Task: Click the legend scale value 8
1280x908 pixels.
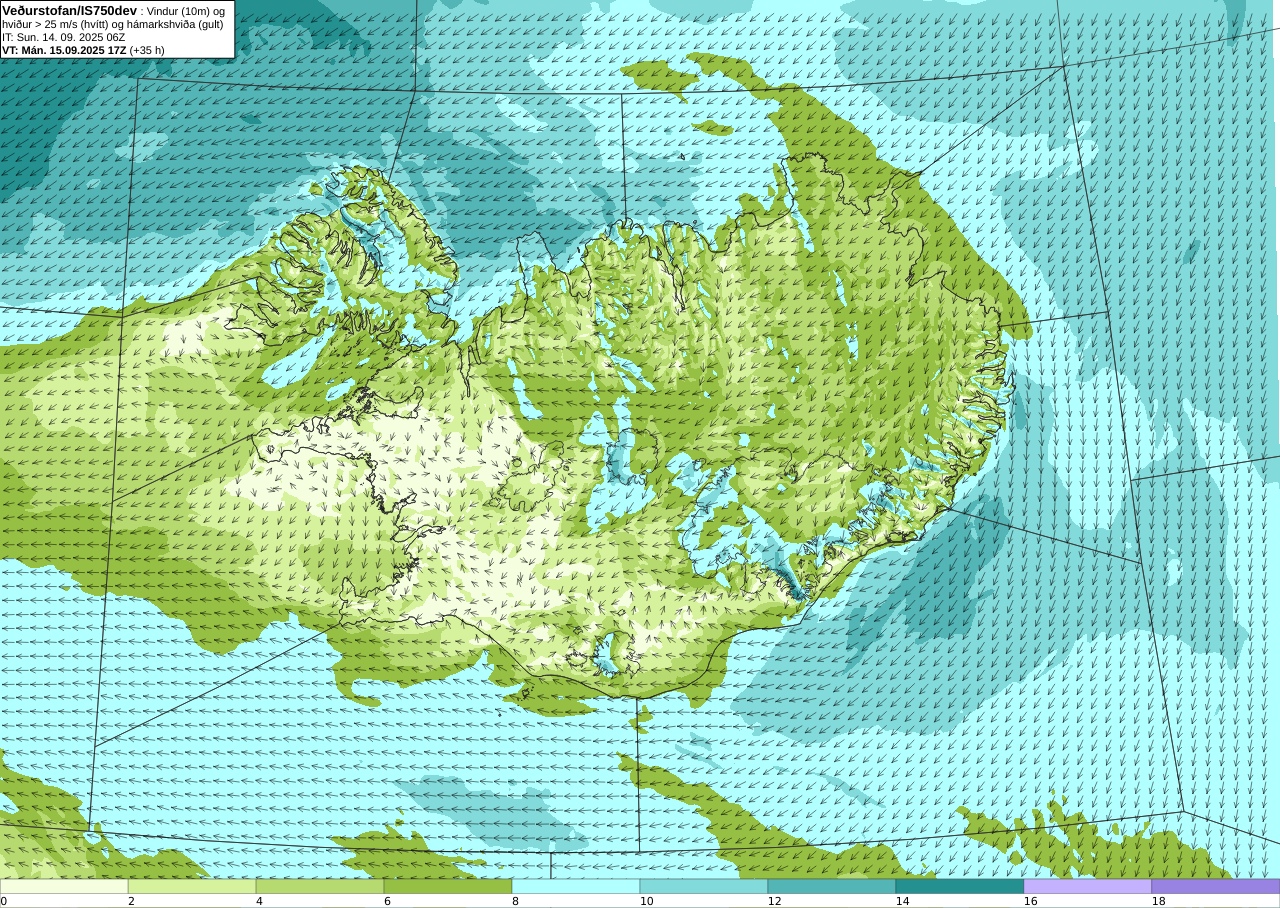Action: coord(515,901)
